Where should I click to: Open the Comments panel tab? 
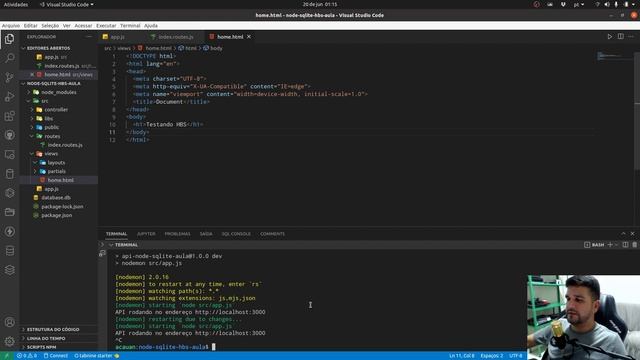click(272, 234)
